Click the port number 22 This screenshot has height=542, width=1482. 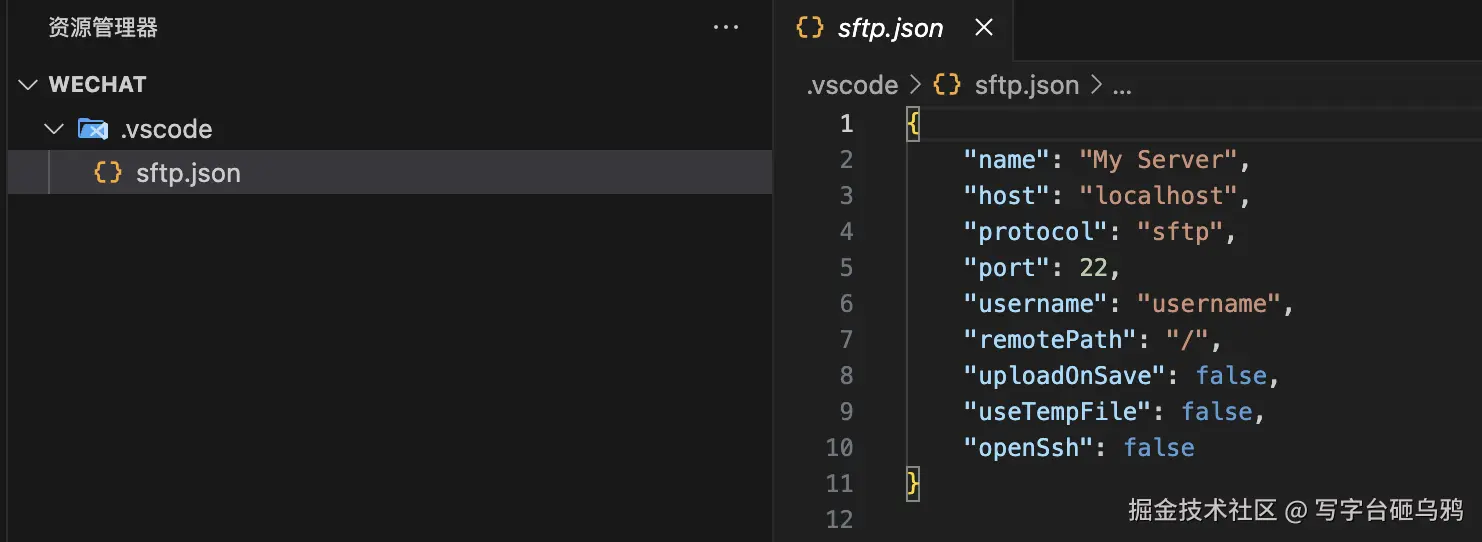1092,268
